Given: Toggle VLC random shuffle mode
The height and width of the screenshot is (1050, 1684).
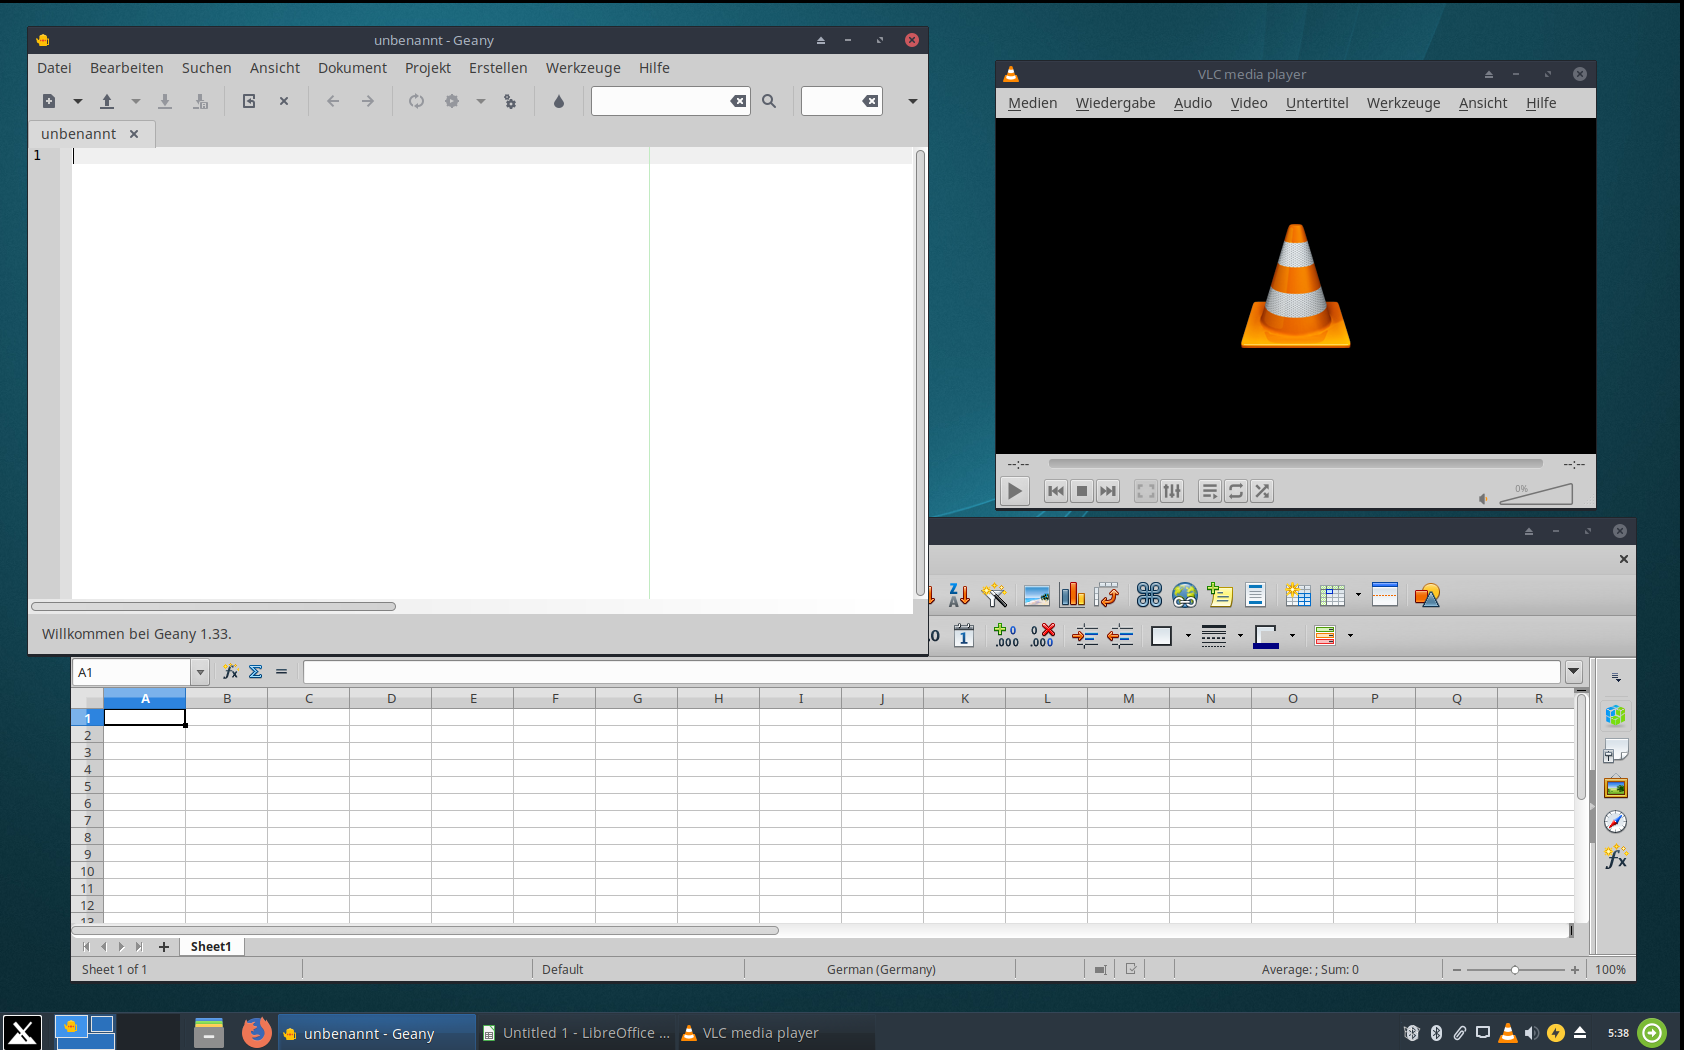Looking at the screenshot, I should pos(1262,491).
